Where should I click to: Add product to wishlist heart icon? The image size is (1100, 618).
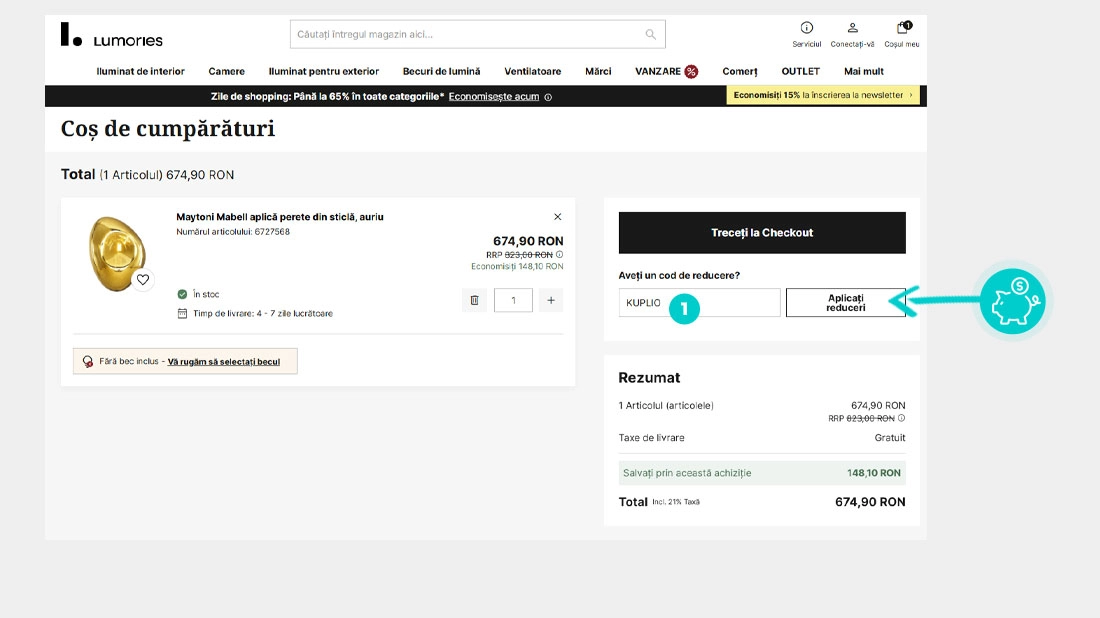point(143,279)
